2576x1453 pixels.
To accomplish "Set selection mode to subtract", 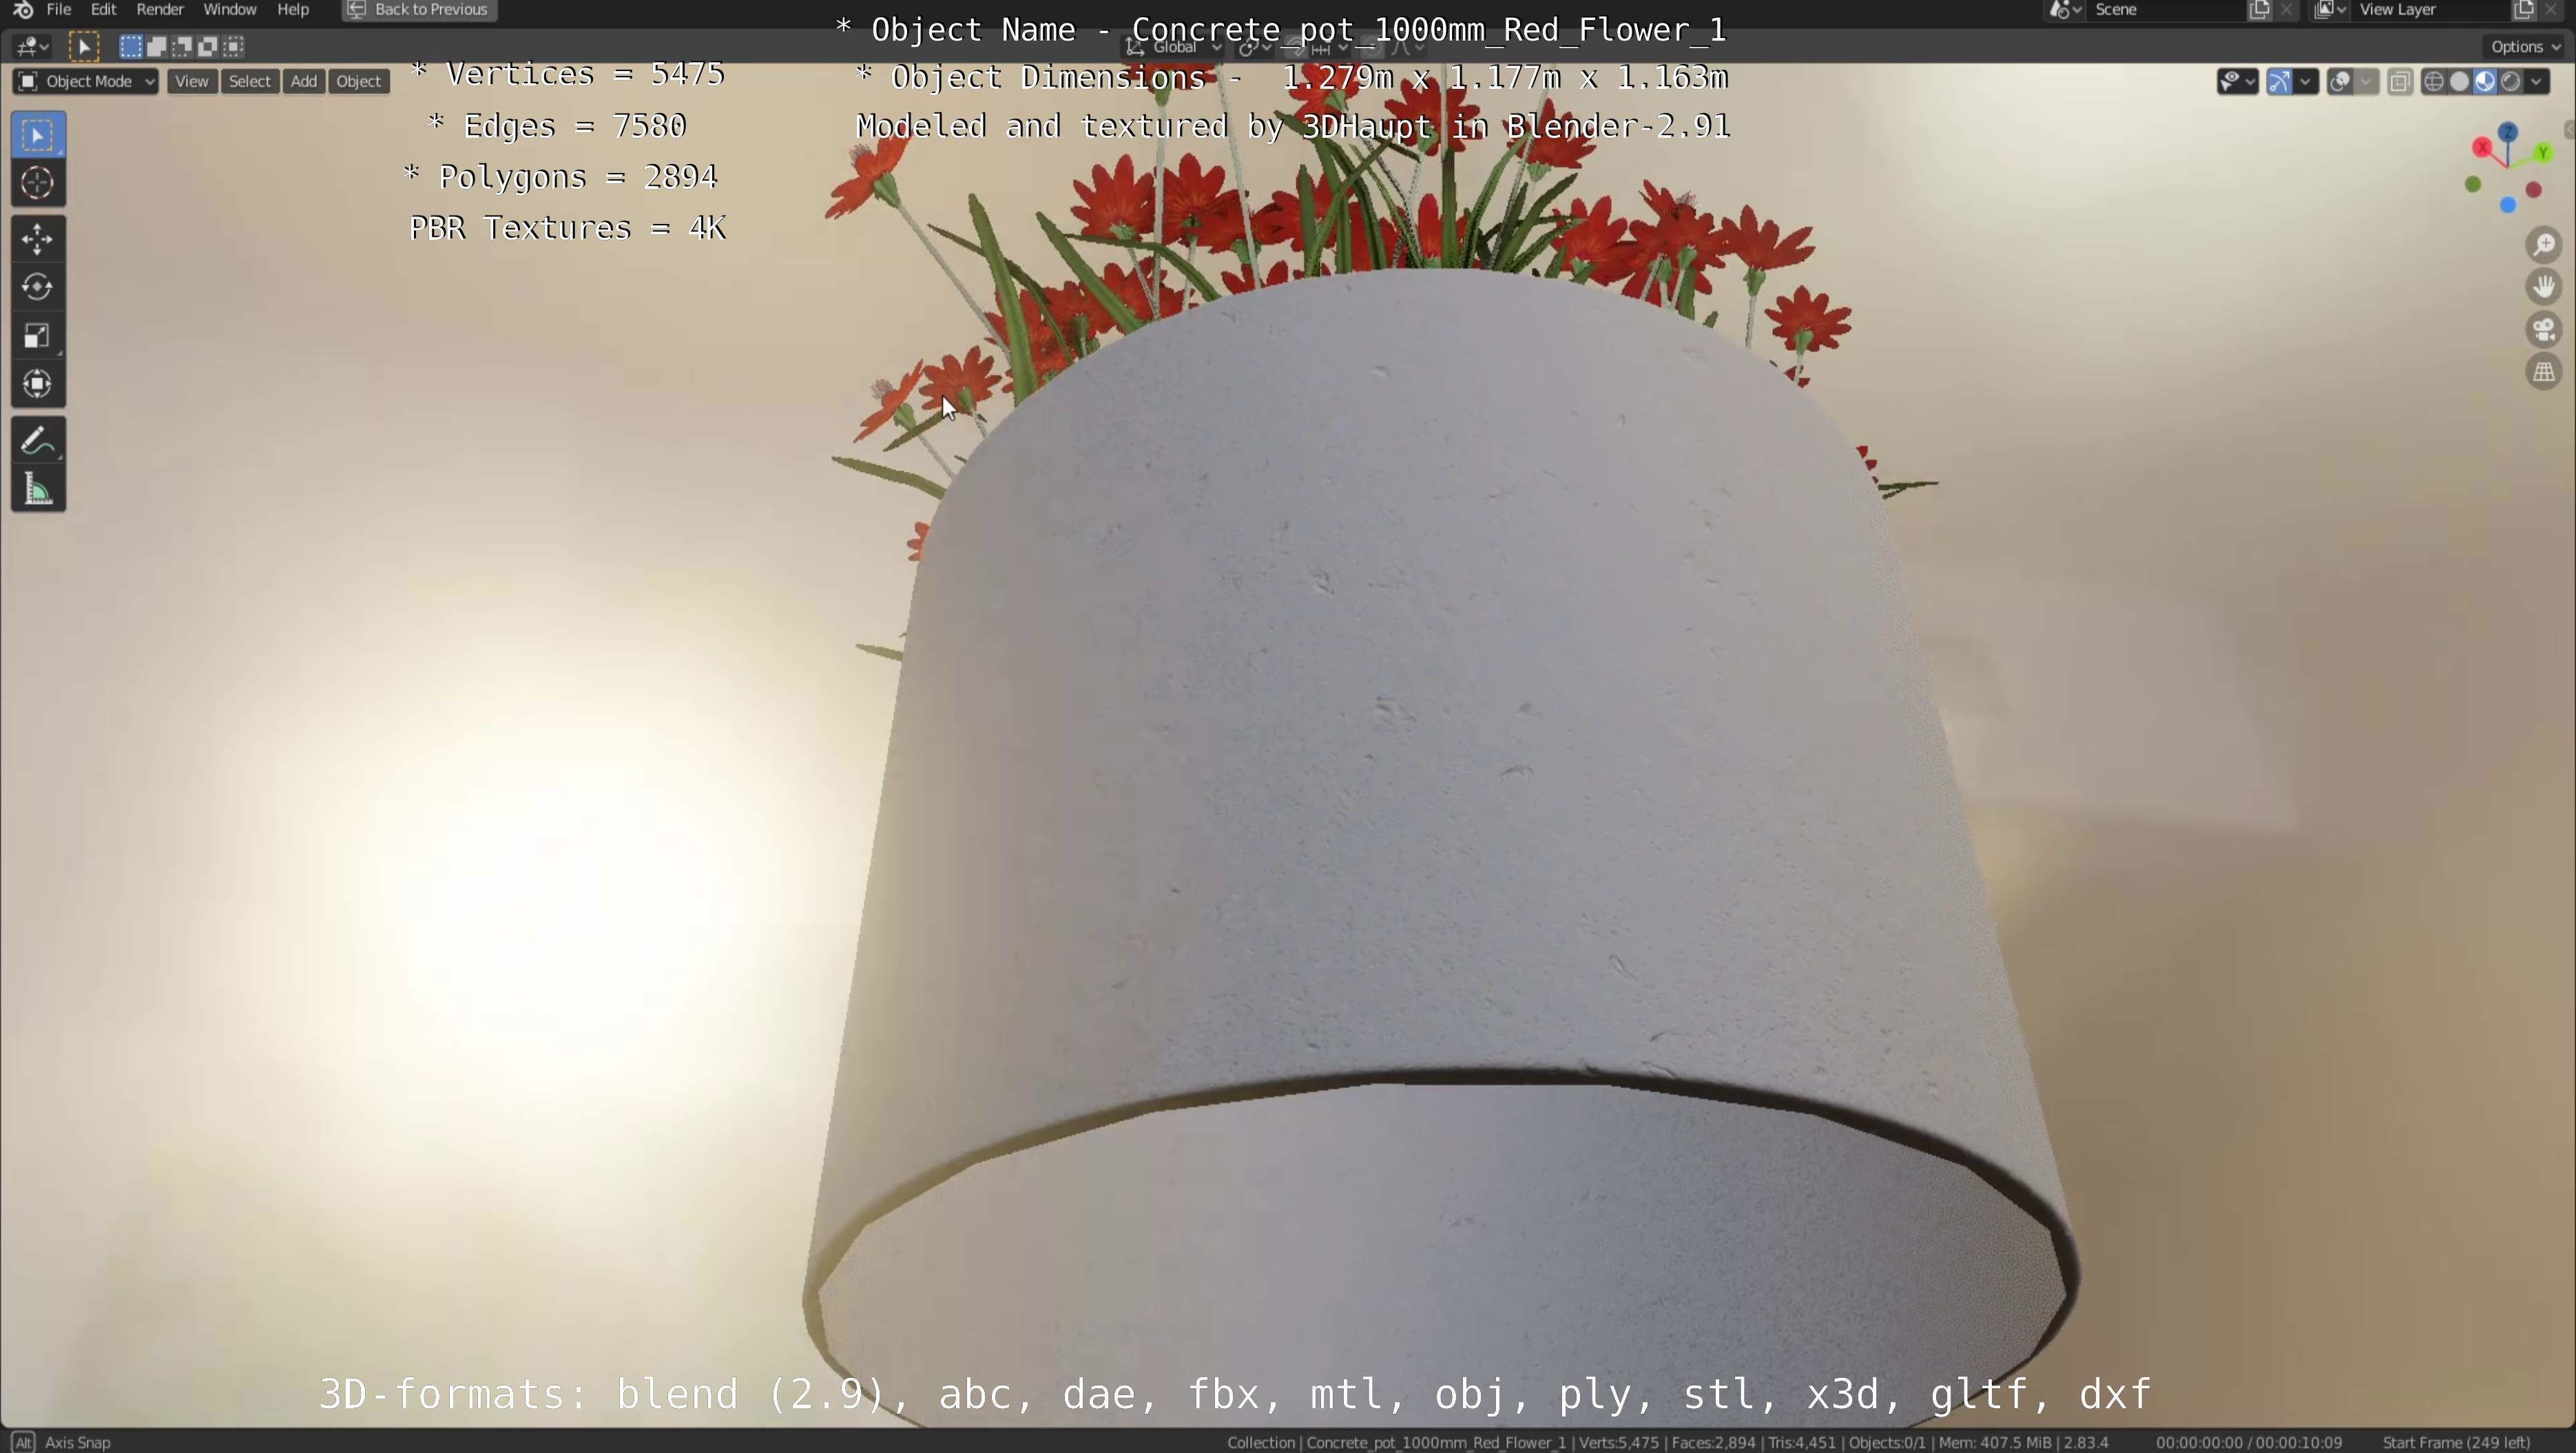I will click(182, 46).
